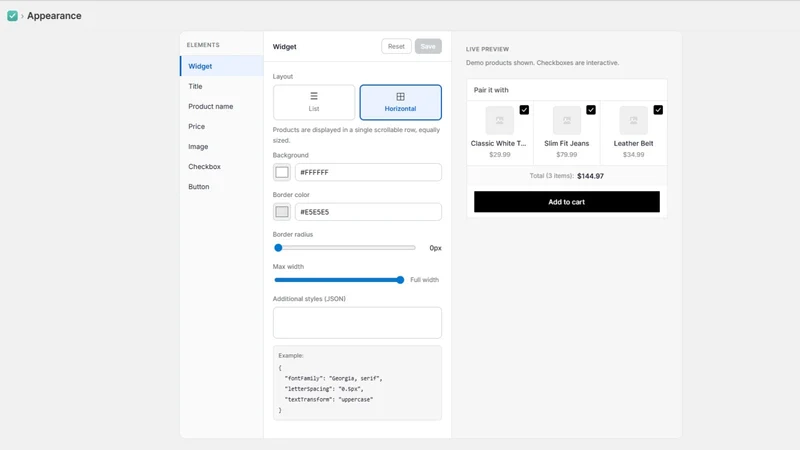The image size is (800, 450).
Task: Click the Reset button
Action: (x=396, y=46)
